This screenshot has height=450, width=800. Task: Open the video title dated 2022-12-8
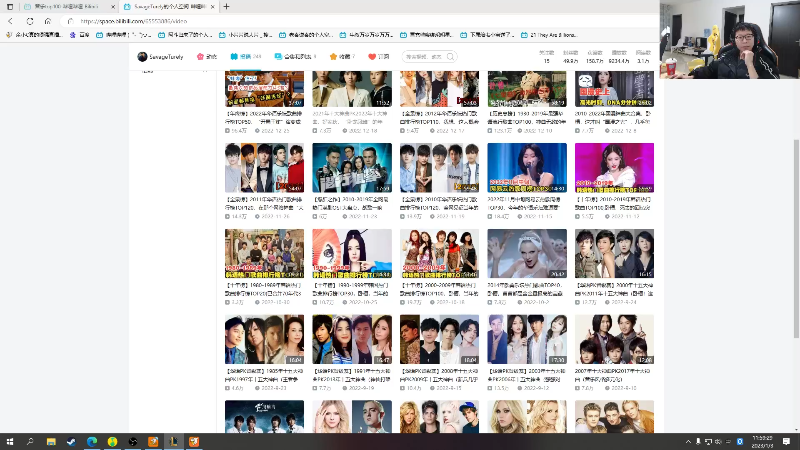tap(614, 118)
